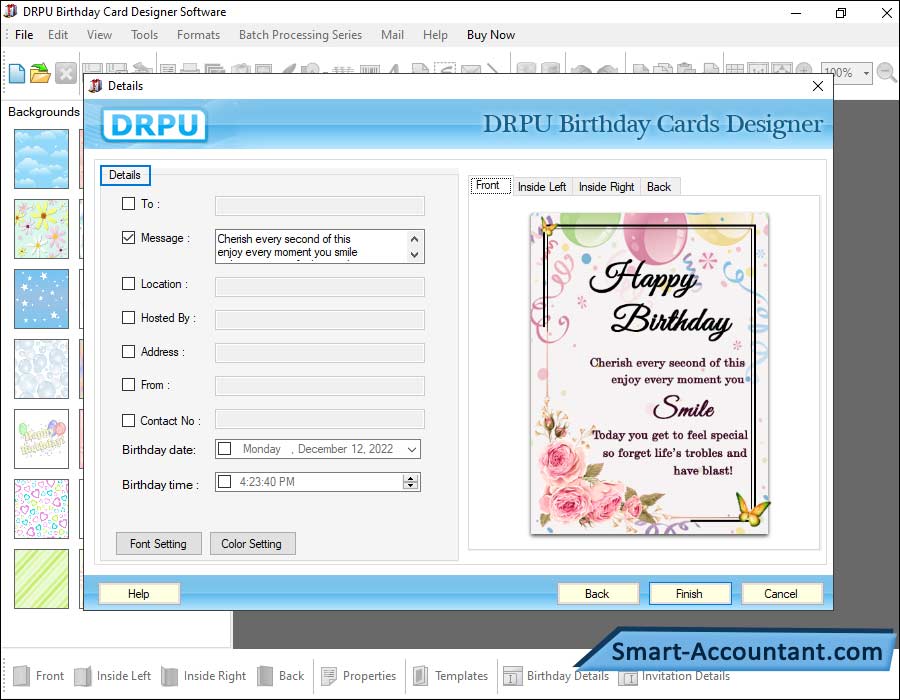900x700 pixels.
Task: Uncheck the Message checkbox
Action: pos(129,238)
